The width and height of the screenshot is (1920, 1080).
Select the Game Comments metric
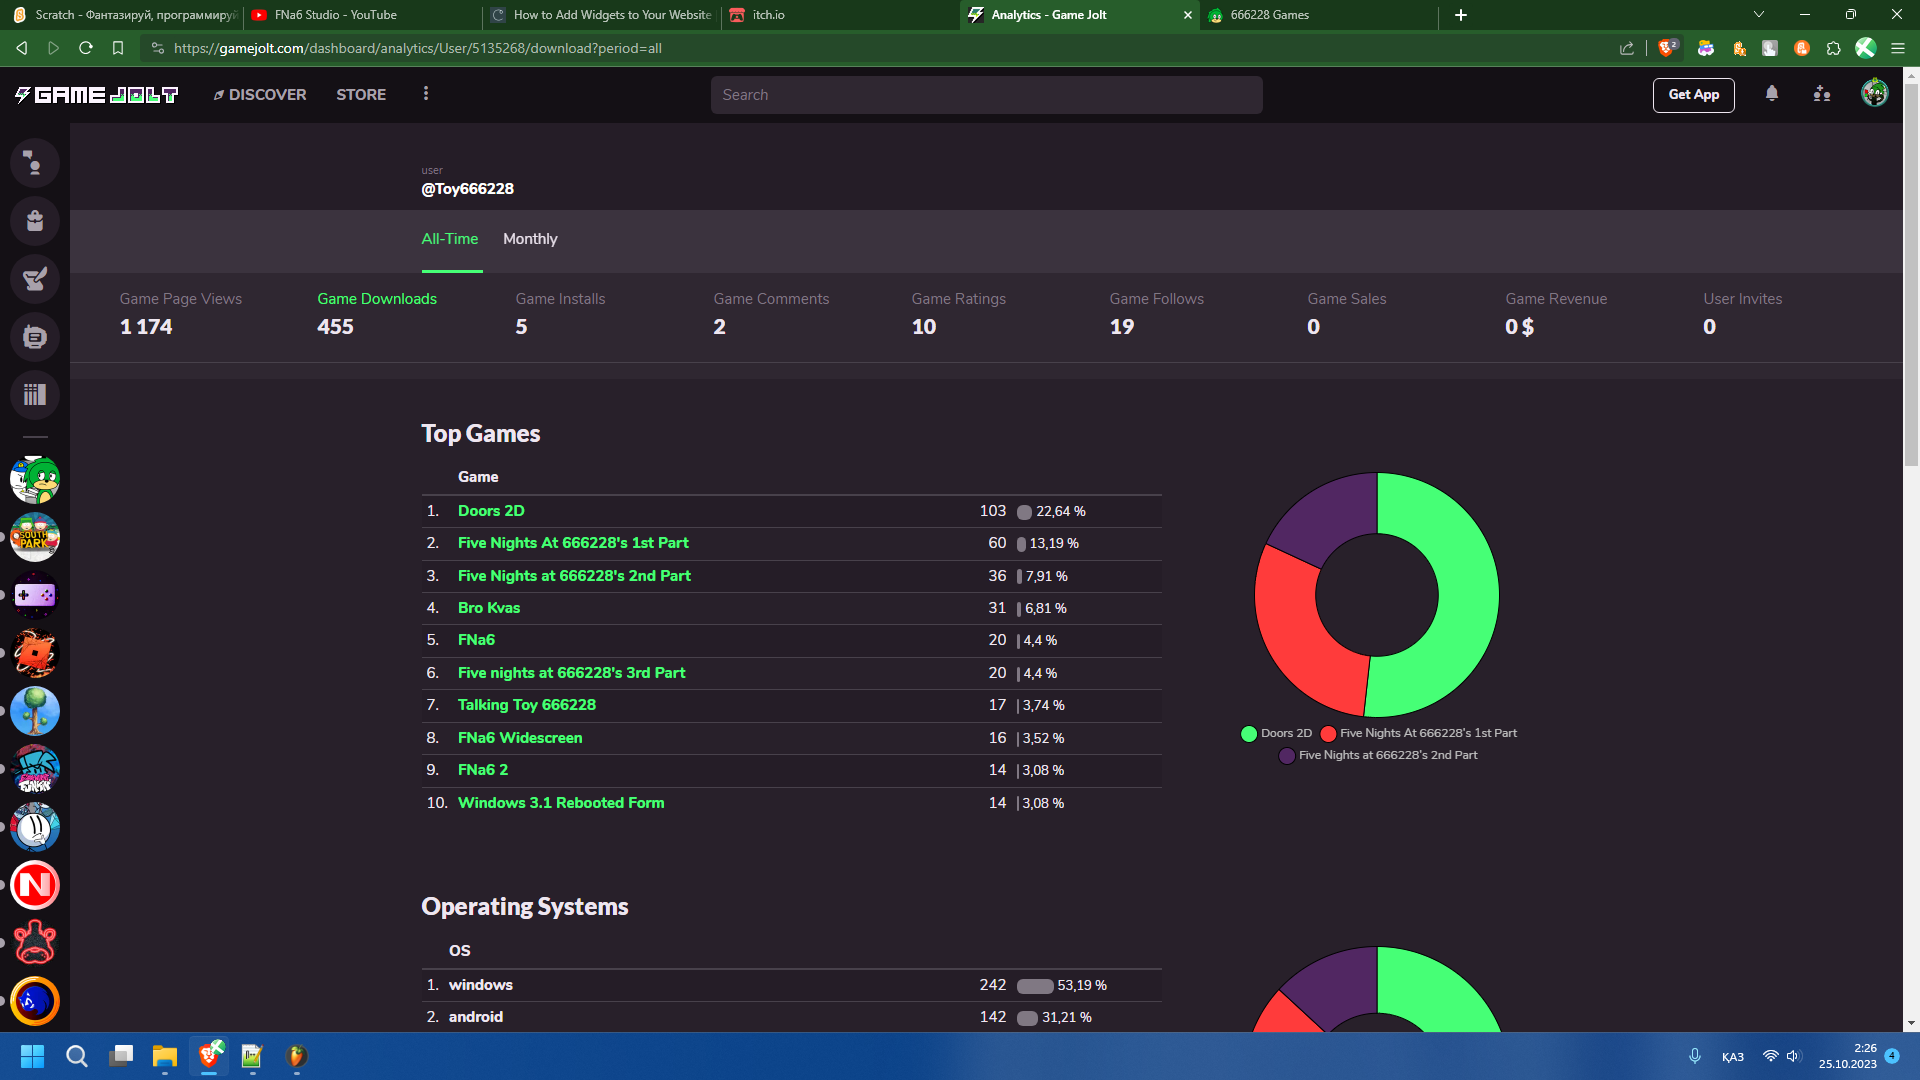(x=771, y=314)
